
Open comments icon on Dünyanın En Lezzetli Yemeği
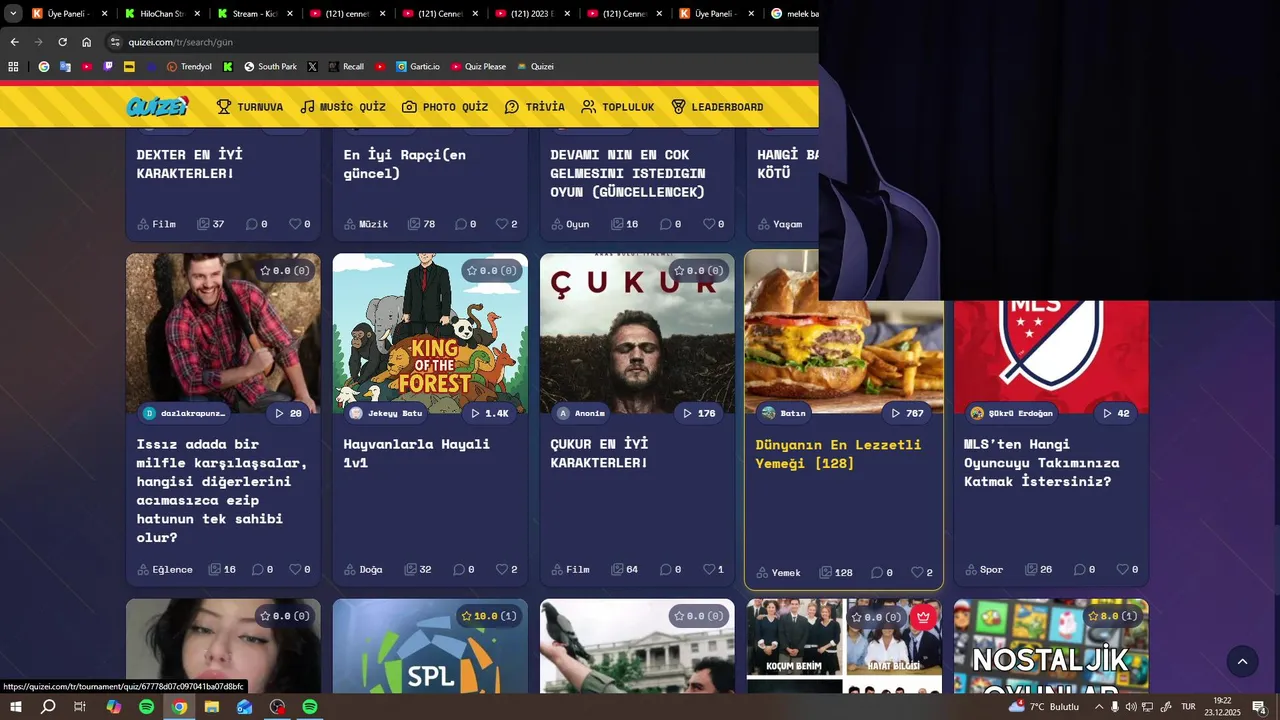coord(876,572)
